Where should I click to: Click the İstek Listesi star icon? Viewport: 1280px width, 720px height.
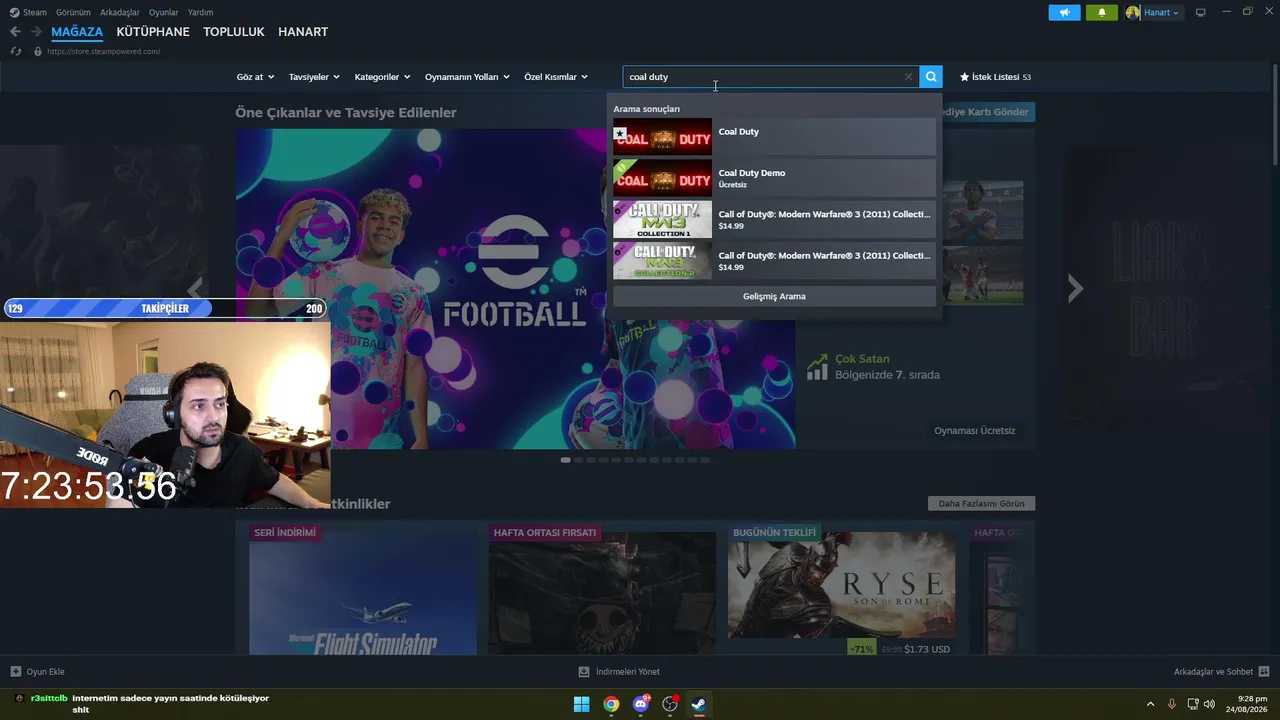[x=965, y=77]
